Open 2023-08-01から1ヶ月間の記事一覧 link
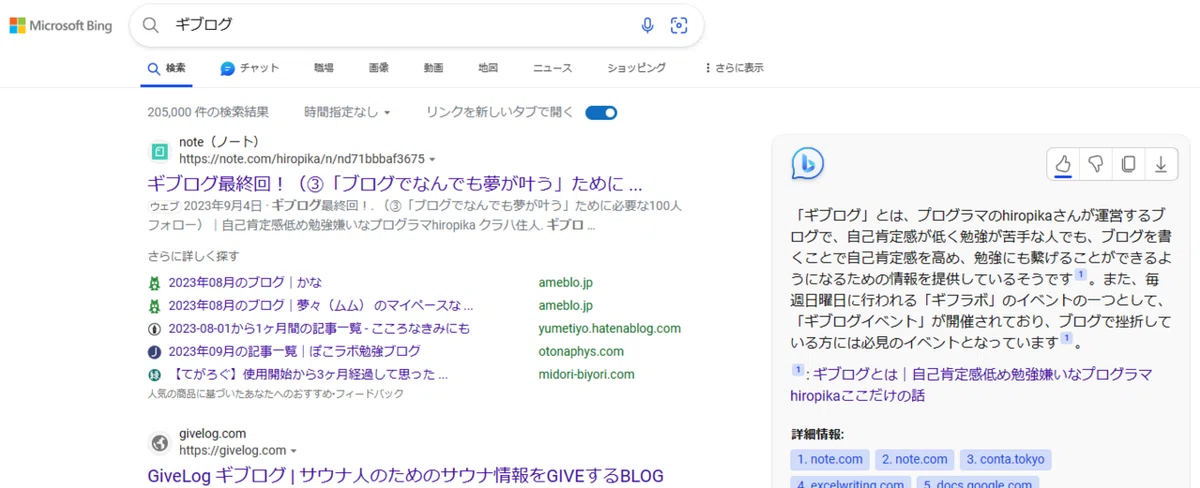 (319, 329)
